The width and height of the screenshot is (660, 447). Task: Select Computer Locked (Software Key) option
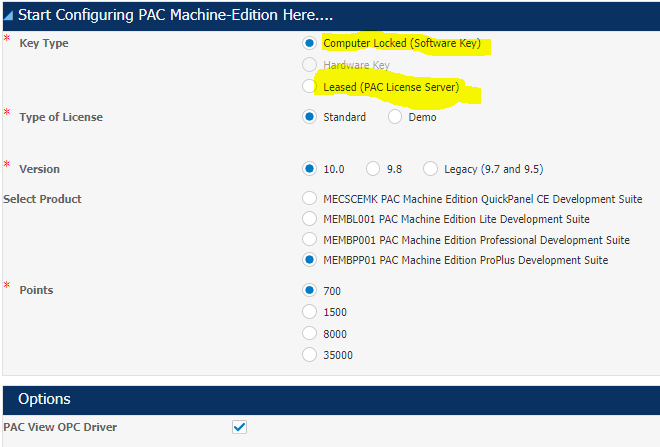pos(309,43)
